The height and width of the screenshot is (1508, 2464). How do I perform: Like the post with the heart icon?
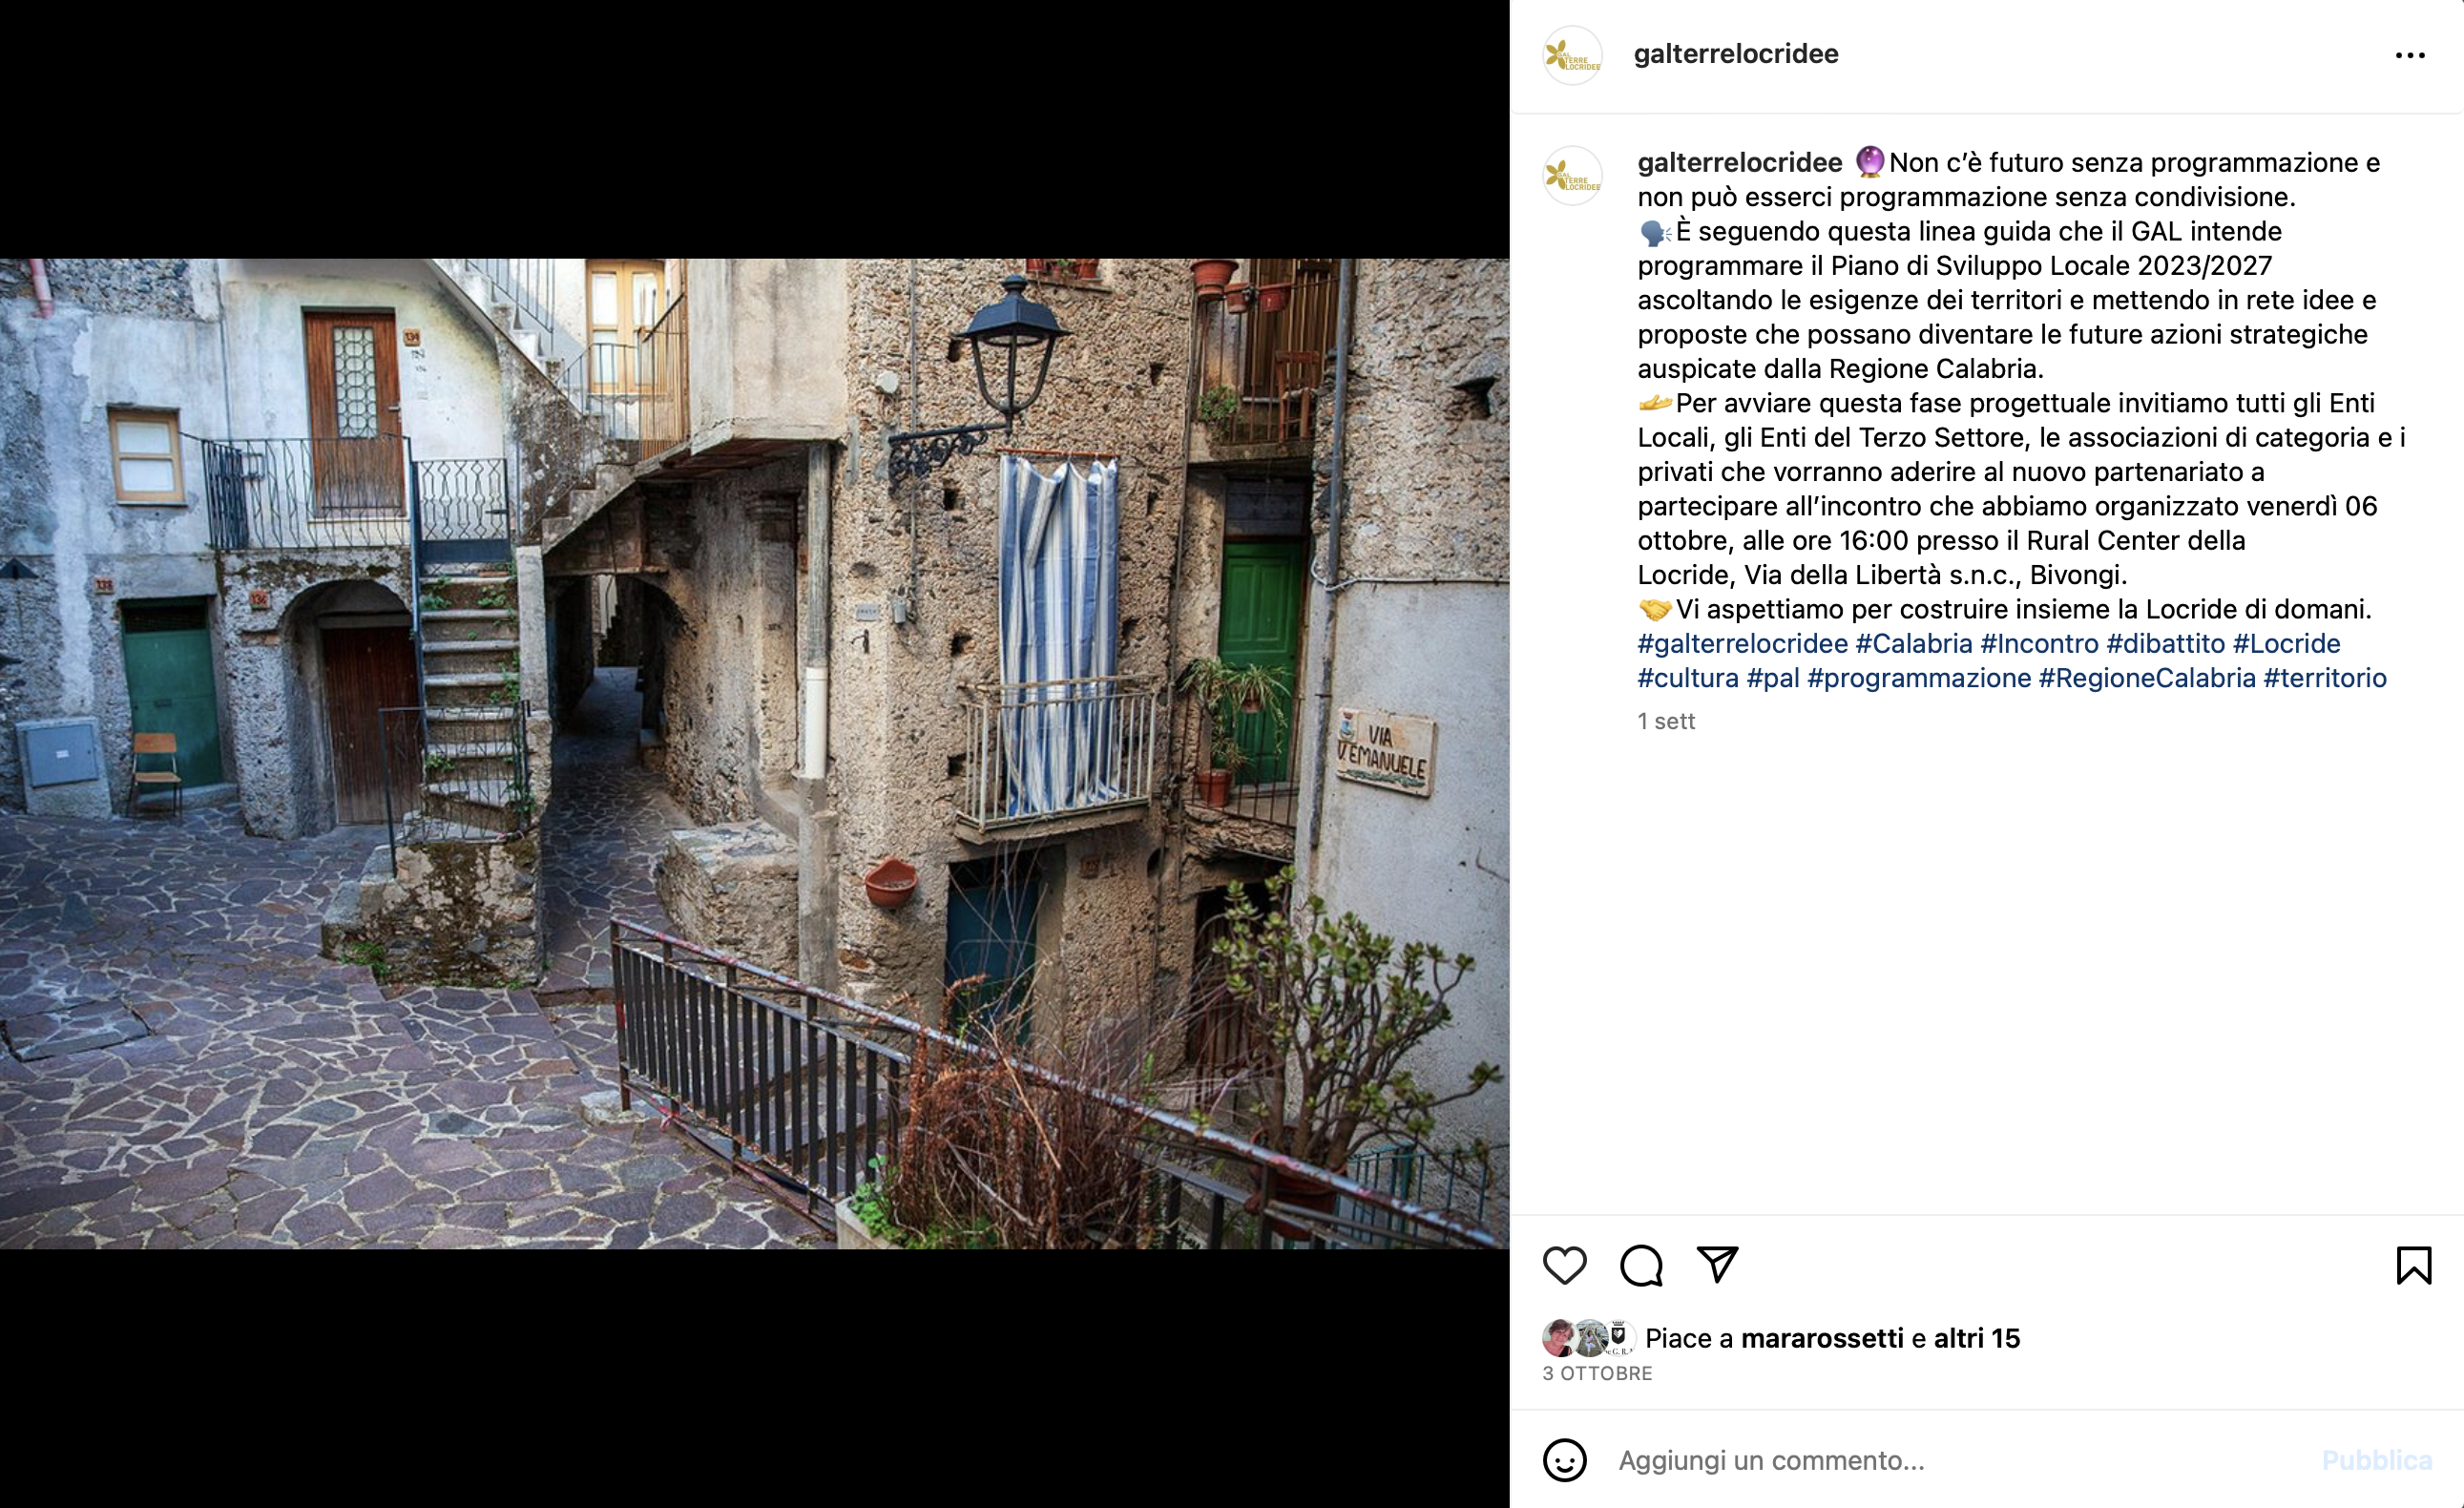1564,1265
